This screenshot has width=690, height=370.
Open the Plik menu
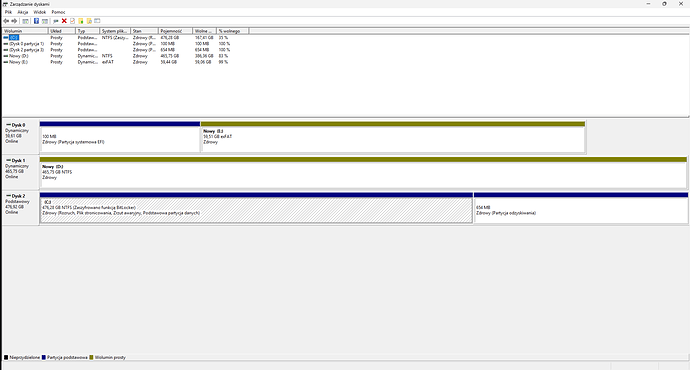[8, 12]
